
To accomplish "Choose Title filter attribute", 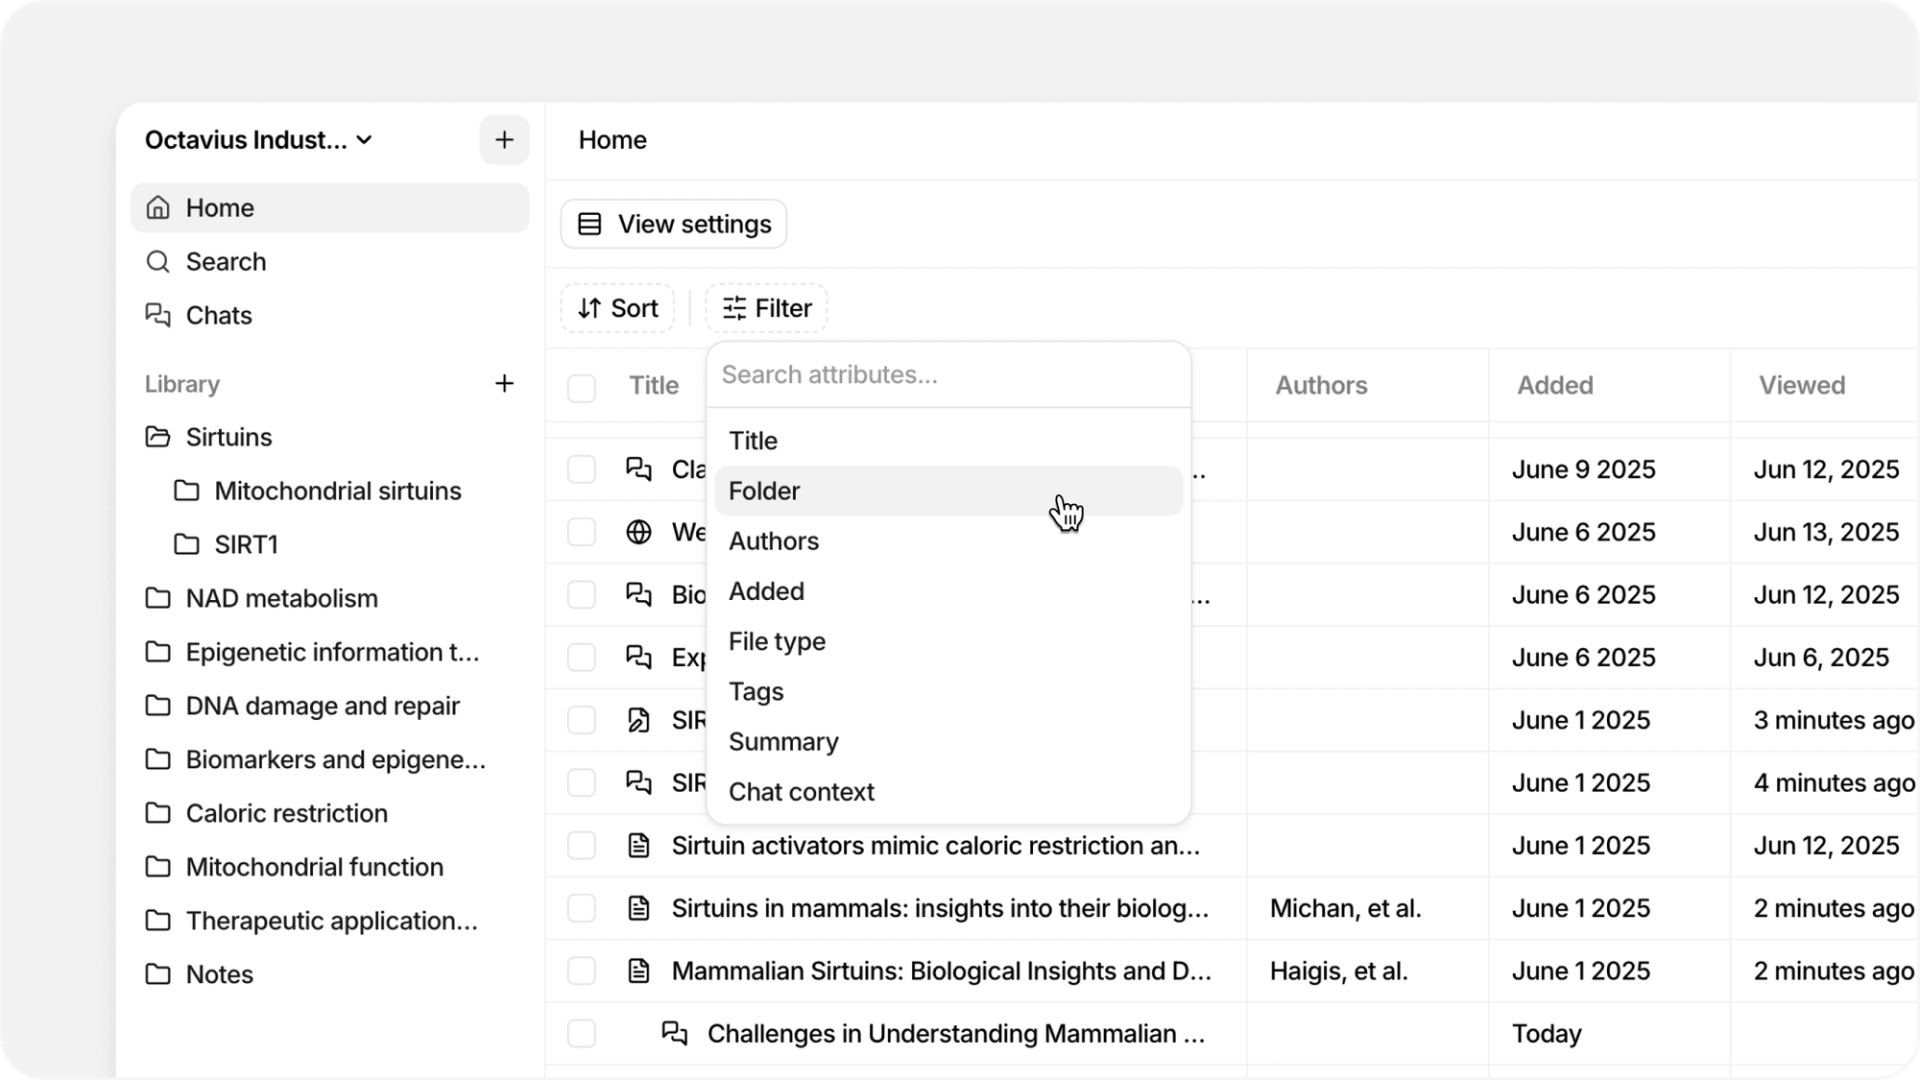I will pos(948,441).
